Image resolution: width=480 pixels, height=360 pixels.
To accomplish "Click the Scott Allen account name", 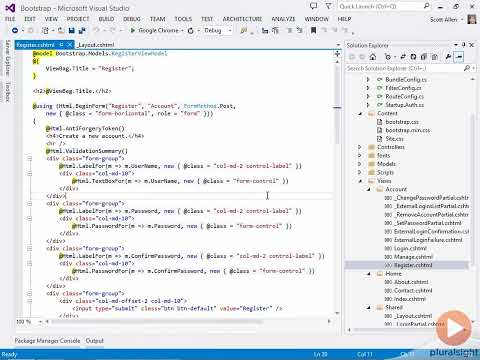I will point(444,20).
